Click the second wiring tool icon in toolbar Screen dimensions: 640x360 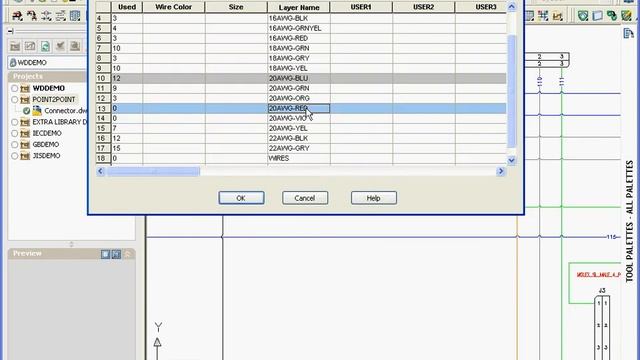click(x=32, y=16)
